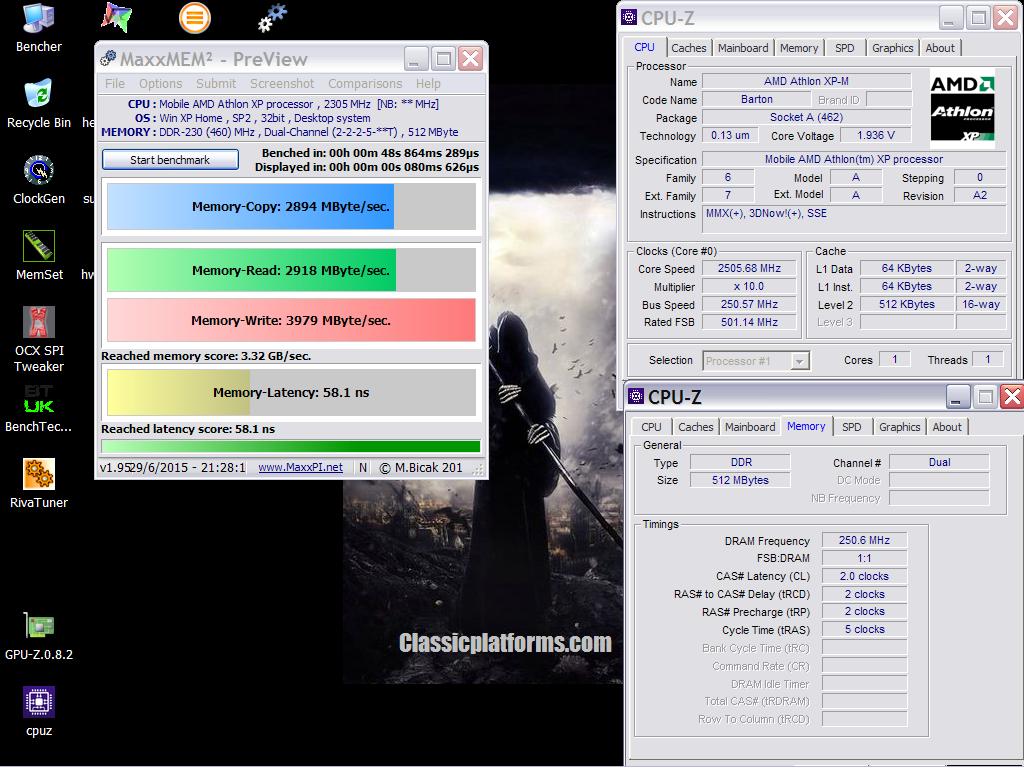Open the BenchTec UK desktop shortcut
This screenshot has width=1024, height=768.
39,409
